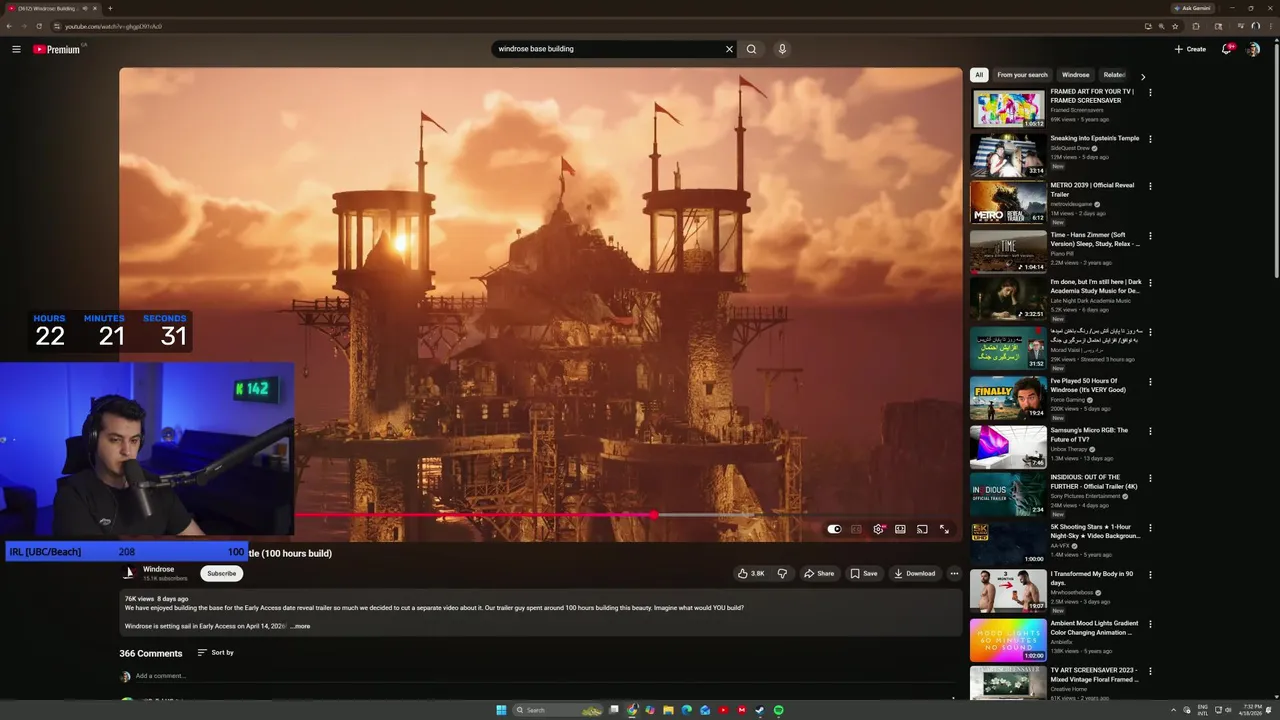Screen dimensions: 1280x720
Task: Open options for Sneaking into Epstein's Temple
Action: click(x=1150, y=139)
